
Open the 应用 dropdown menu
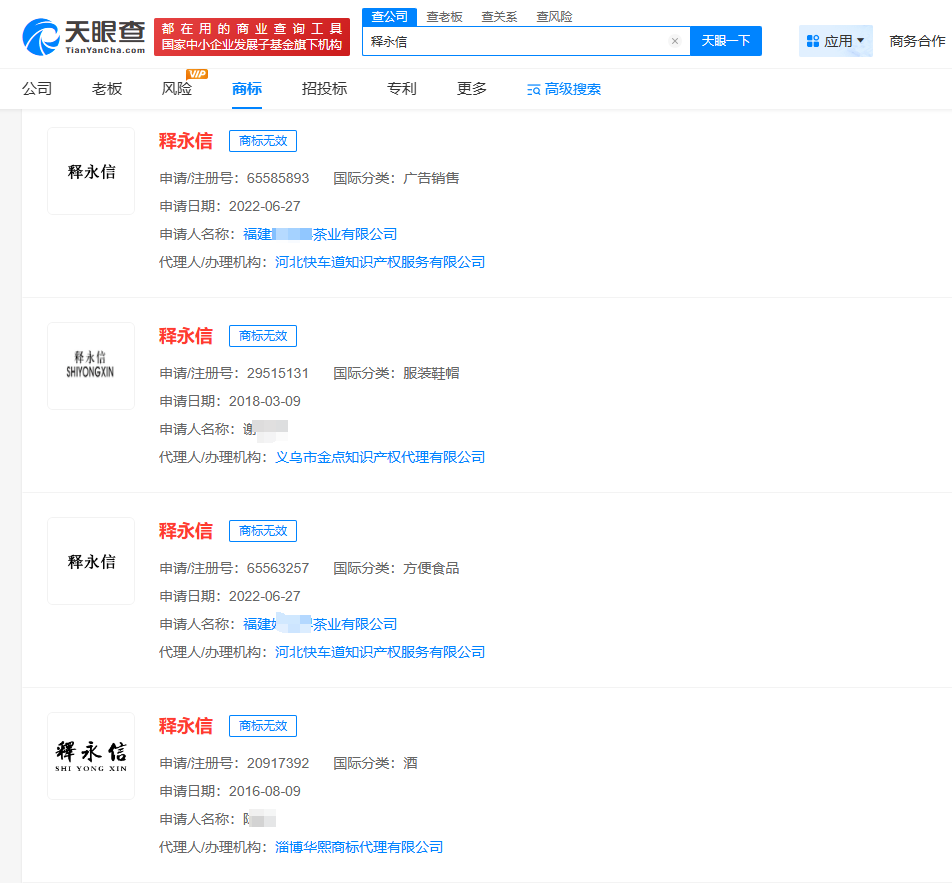[835, 41]
